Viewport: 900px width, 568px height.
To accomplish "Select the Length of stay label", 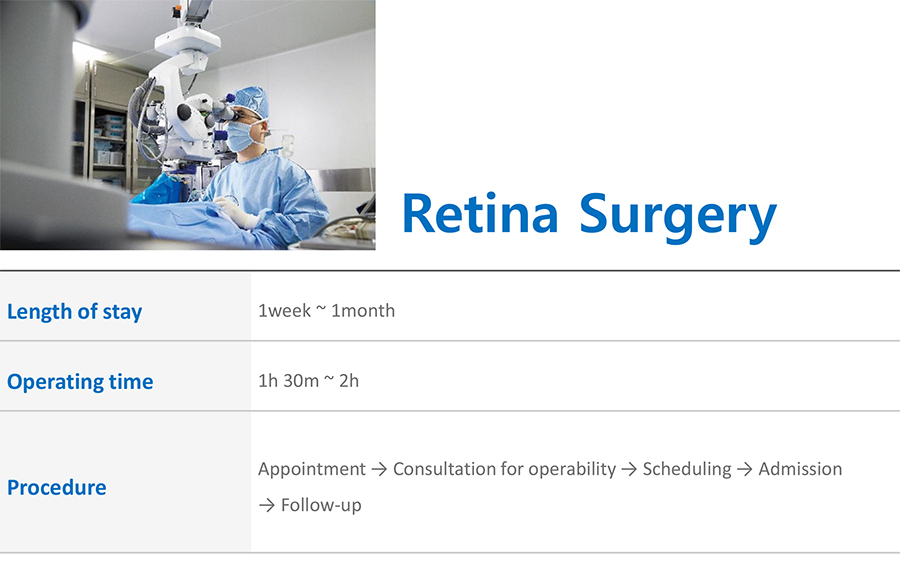I will pyautogui.click(x=75, y=312).
